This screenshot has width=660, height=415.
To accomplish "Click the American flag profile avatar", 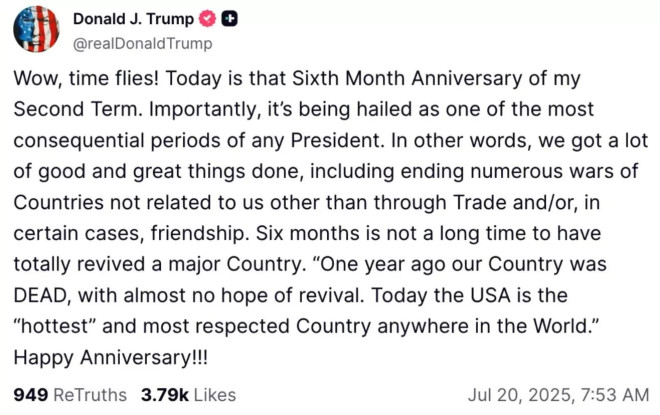I will click(35, 28).
